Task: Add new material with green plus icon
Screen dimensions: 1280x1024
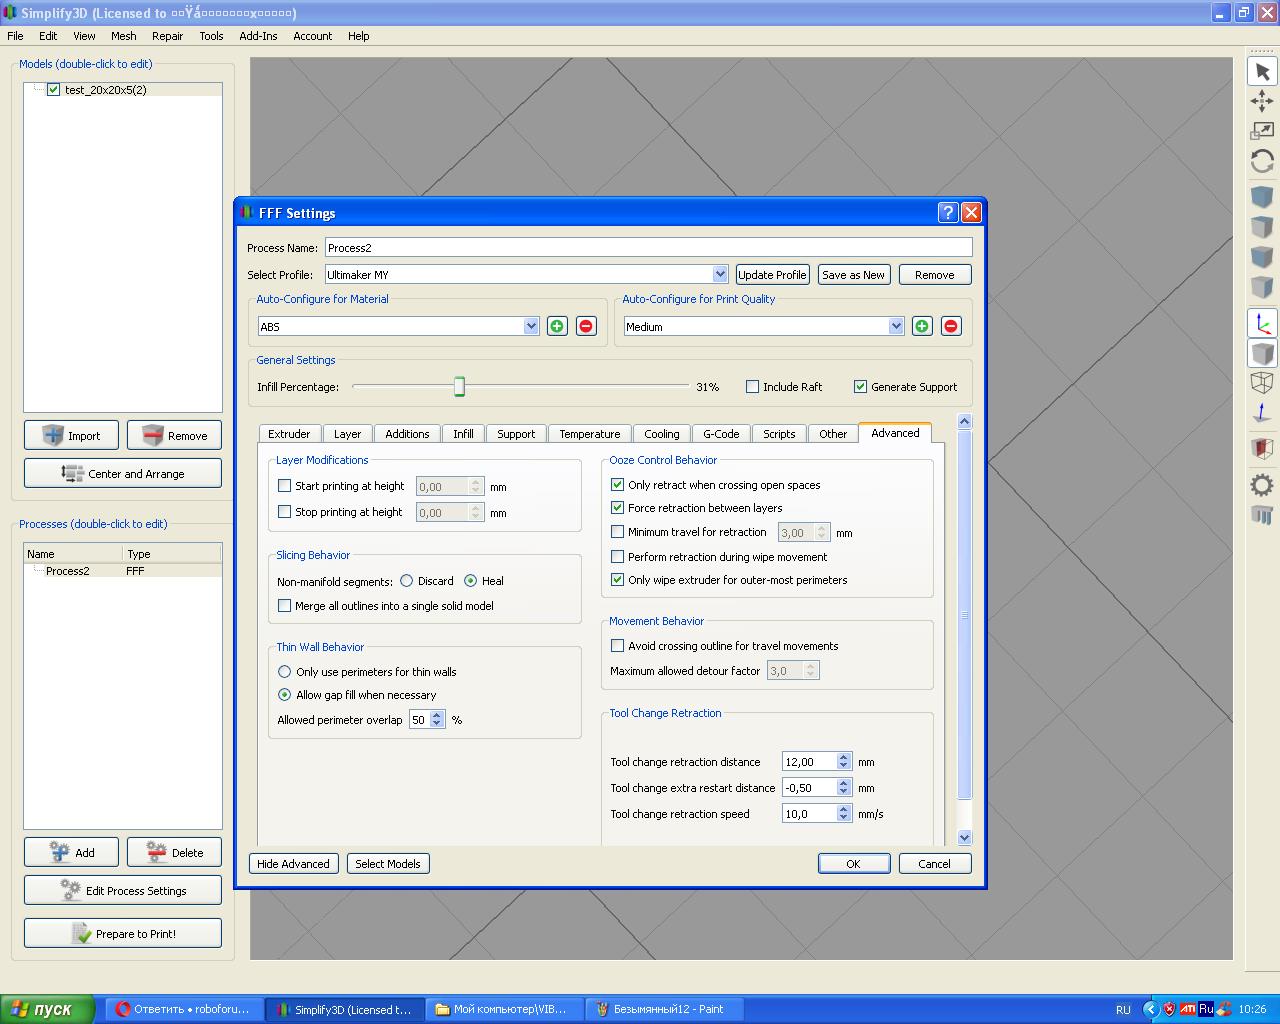Action: point(557,326)
